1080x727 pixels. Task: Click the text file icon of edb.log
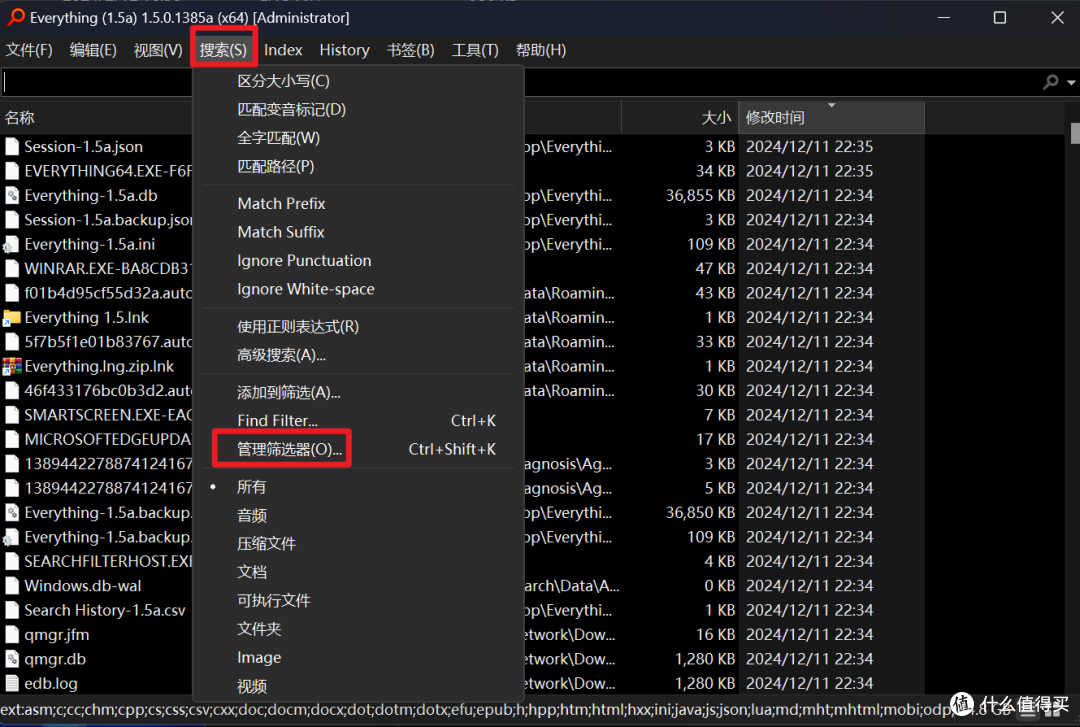pos(12,684)
